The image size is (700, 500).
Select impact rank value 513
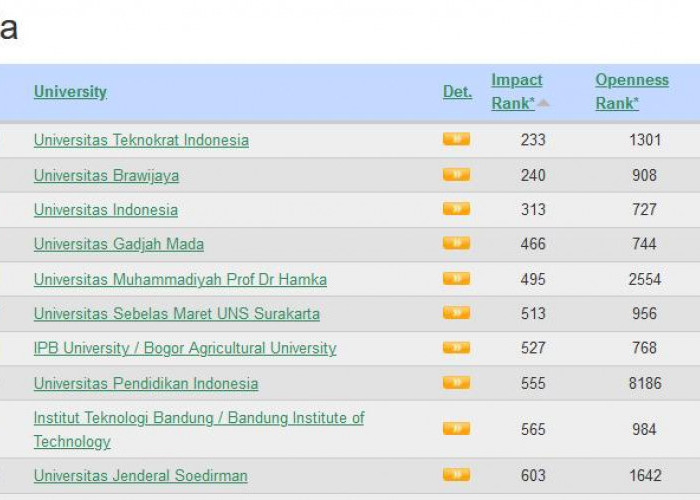(x=533, y=313)
